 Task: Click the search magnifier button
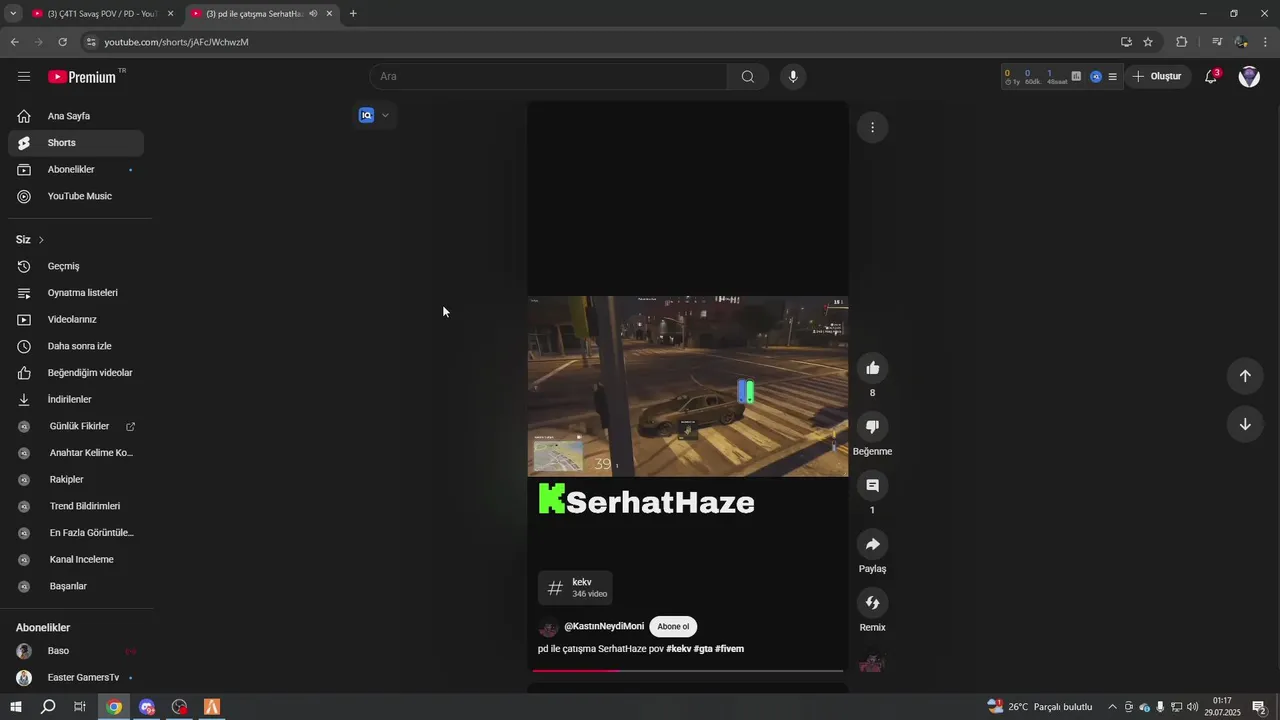click(748, 77)
